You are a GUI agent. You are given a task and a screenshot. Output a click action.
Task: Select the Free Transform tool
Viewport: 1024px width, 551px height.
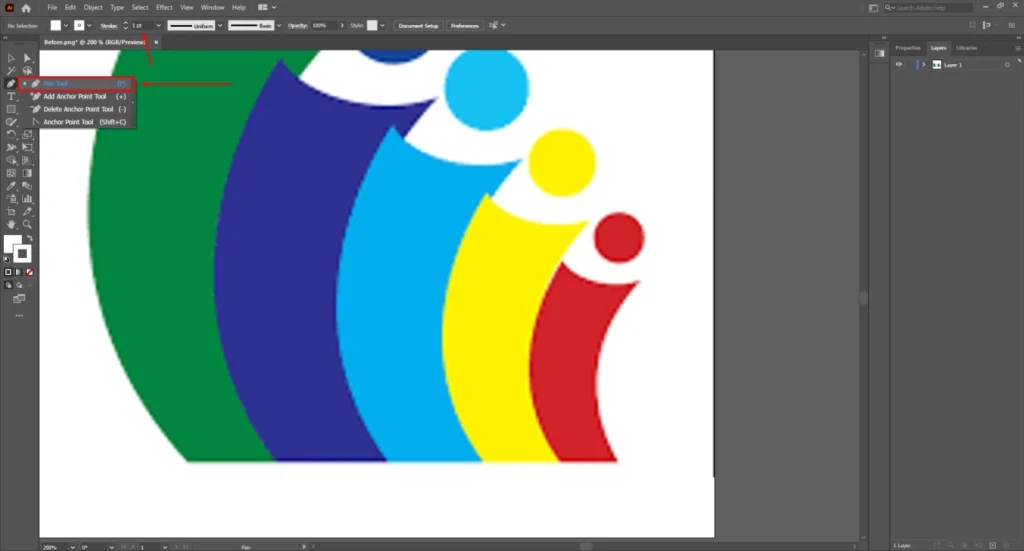[27, 148]
